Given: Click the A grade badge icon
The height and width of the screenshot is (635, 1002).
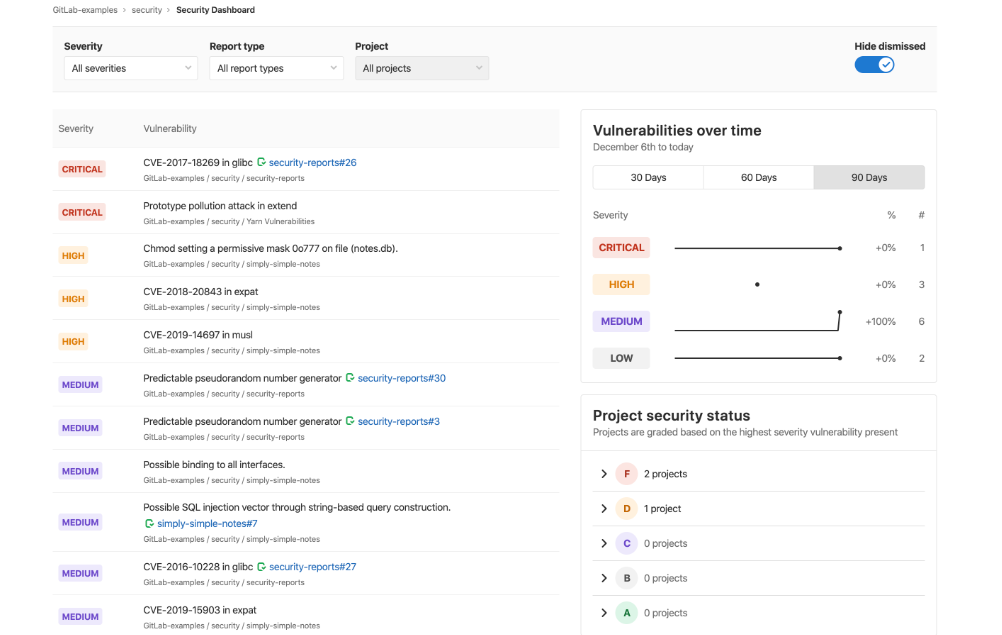Looking at the screenshot, I should [626, 612].
